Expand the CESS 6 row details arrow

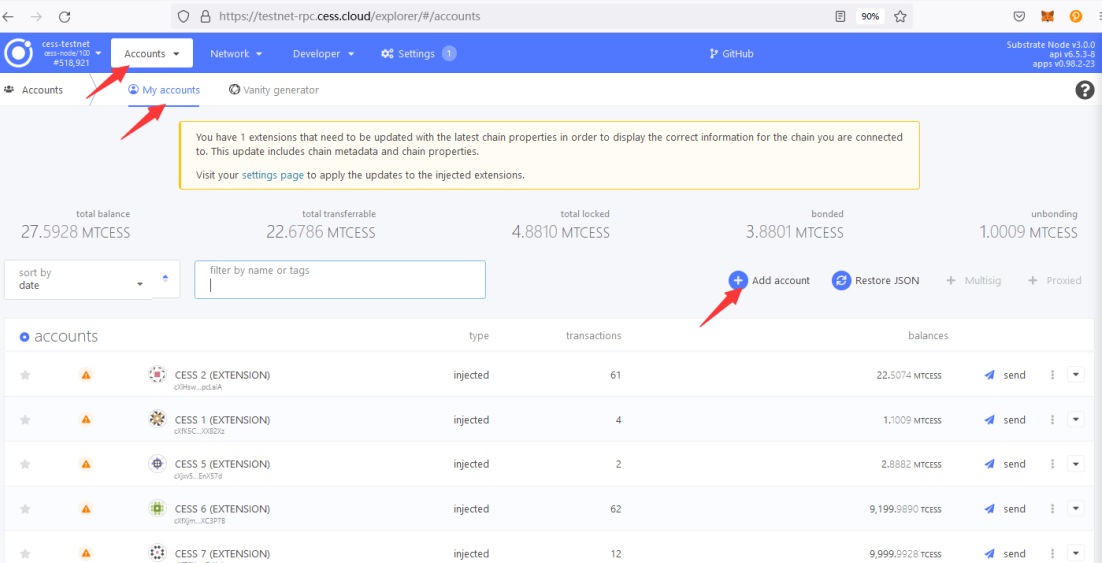pos(1076,508)
